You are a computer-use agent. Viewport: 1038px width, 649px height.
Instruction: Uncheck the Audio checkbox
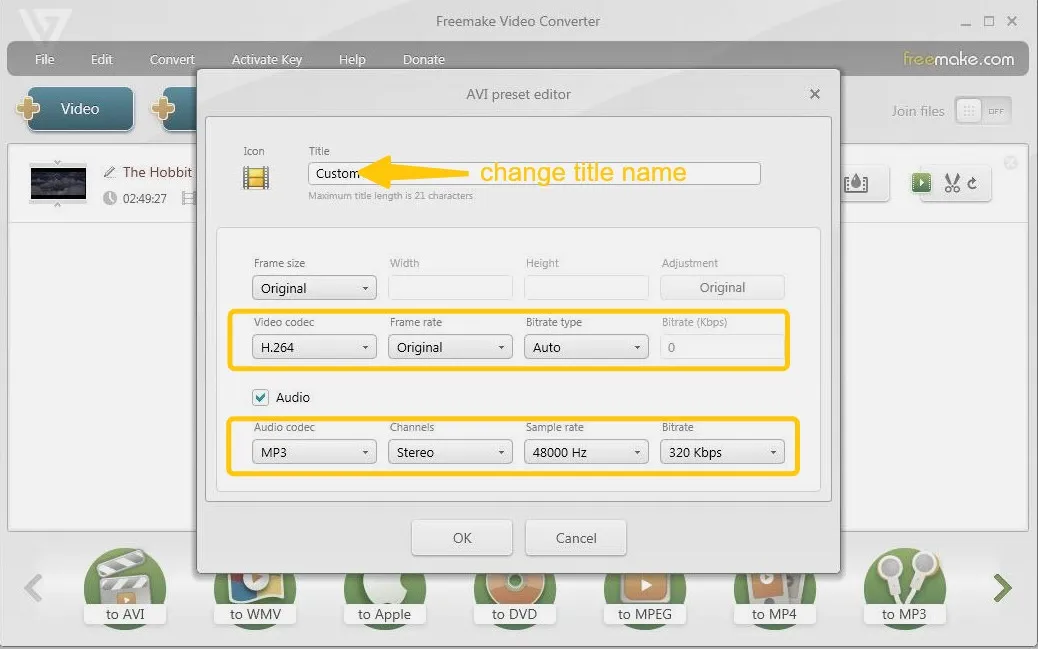click(x=260, y=397)
